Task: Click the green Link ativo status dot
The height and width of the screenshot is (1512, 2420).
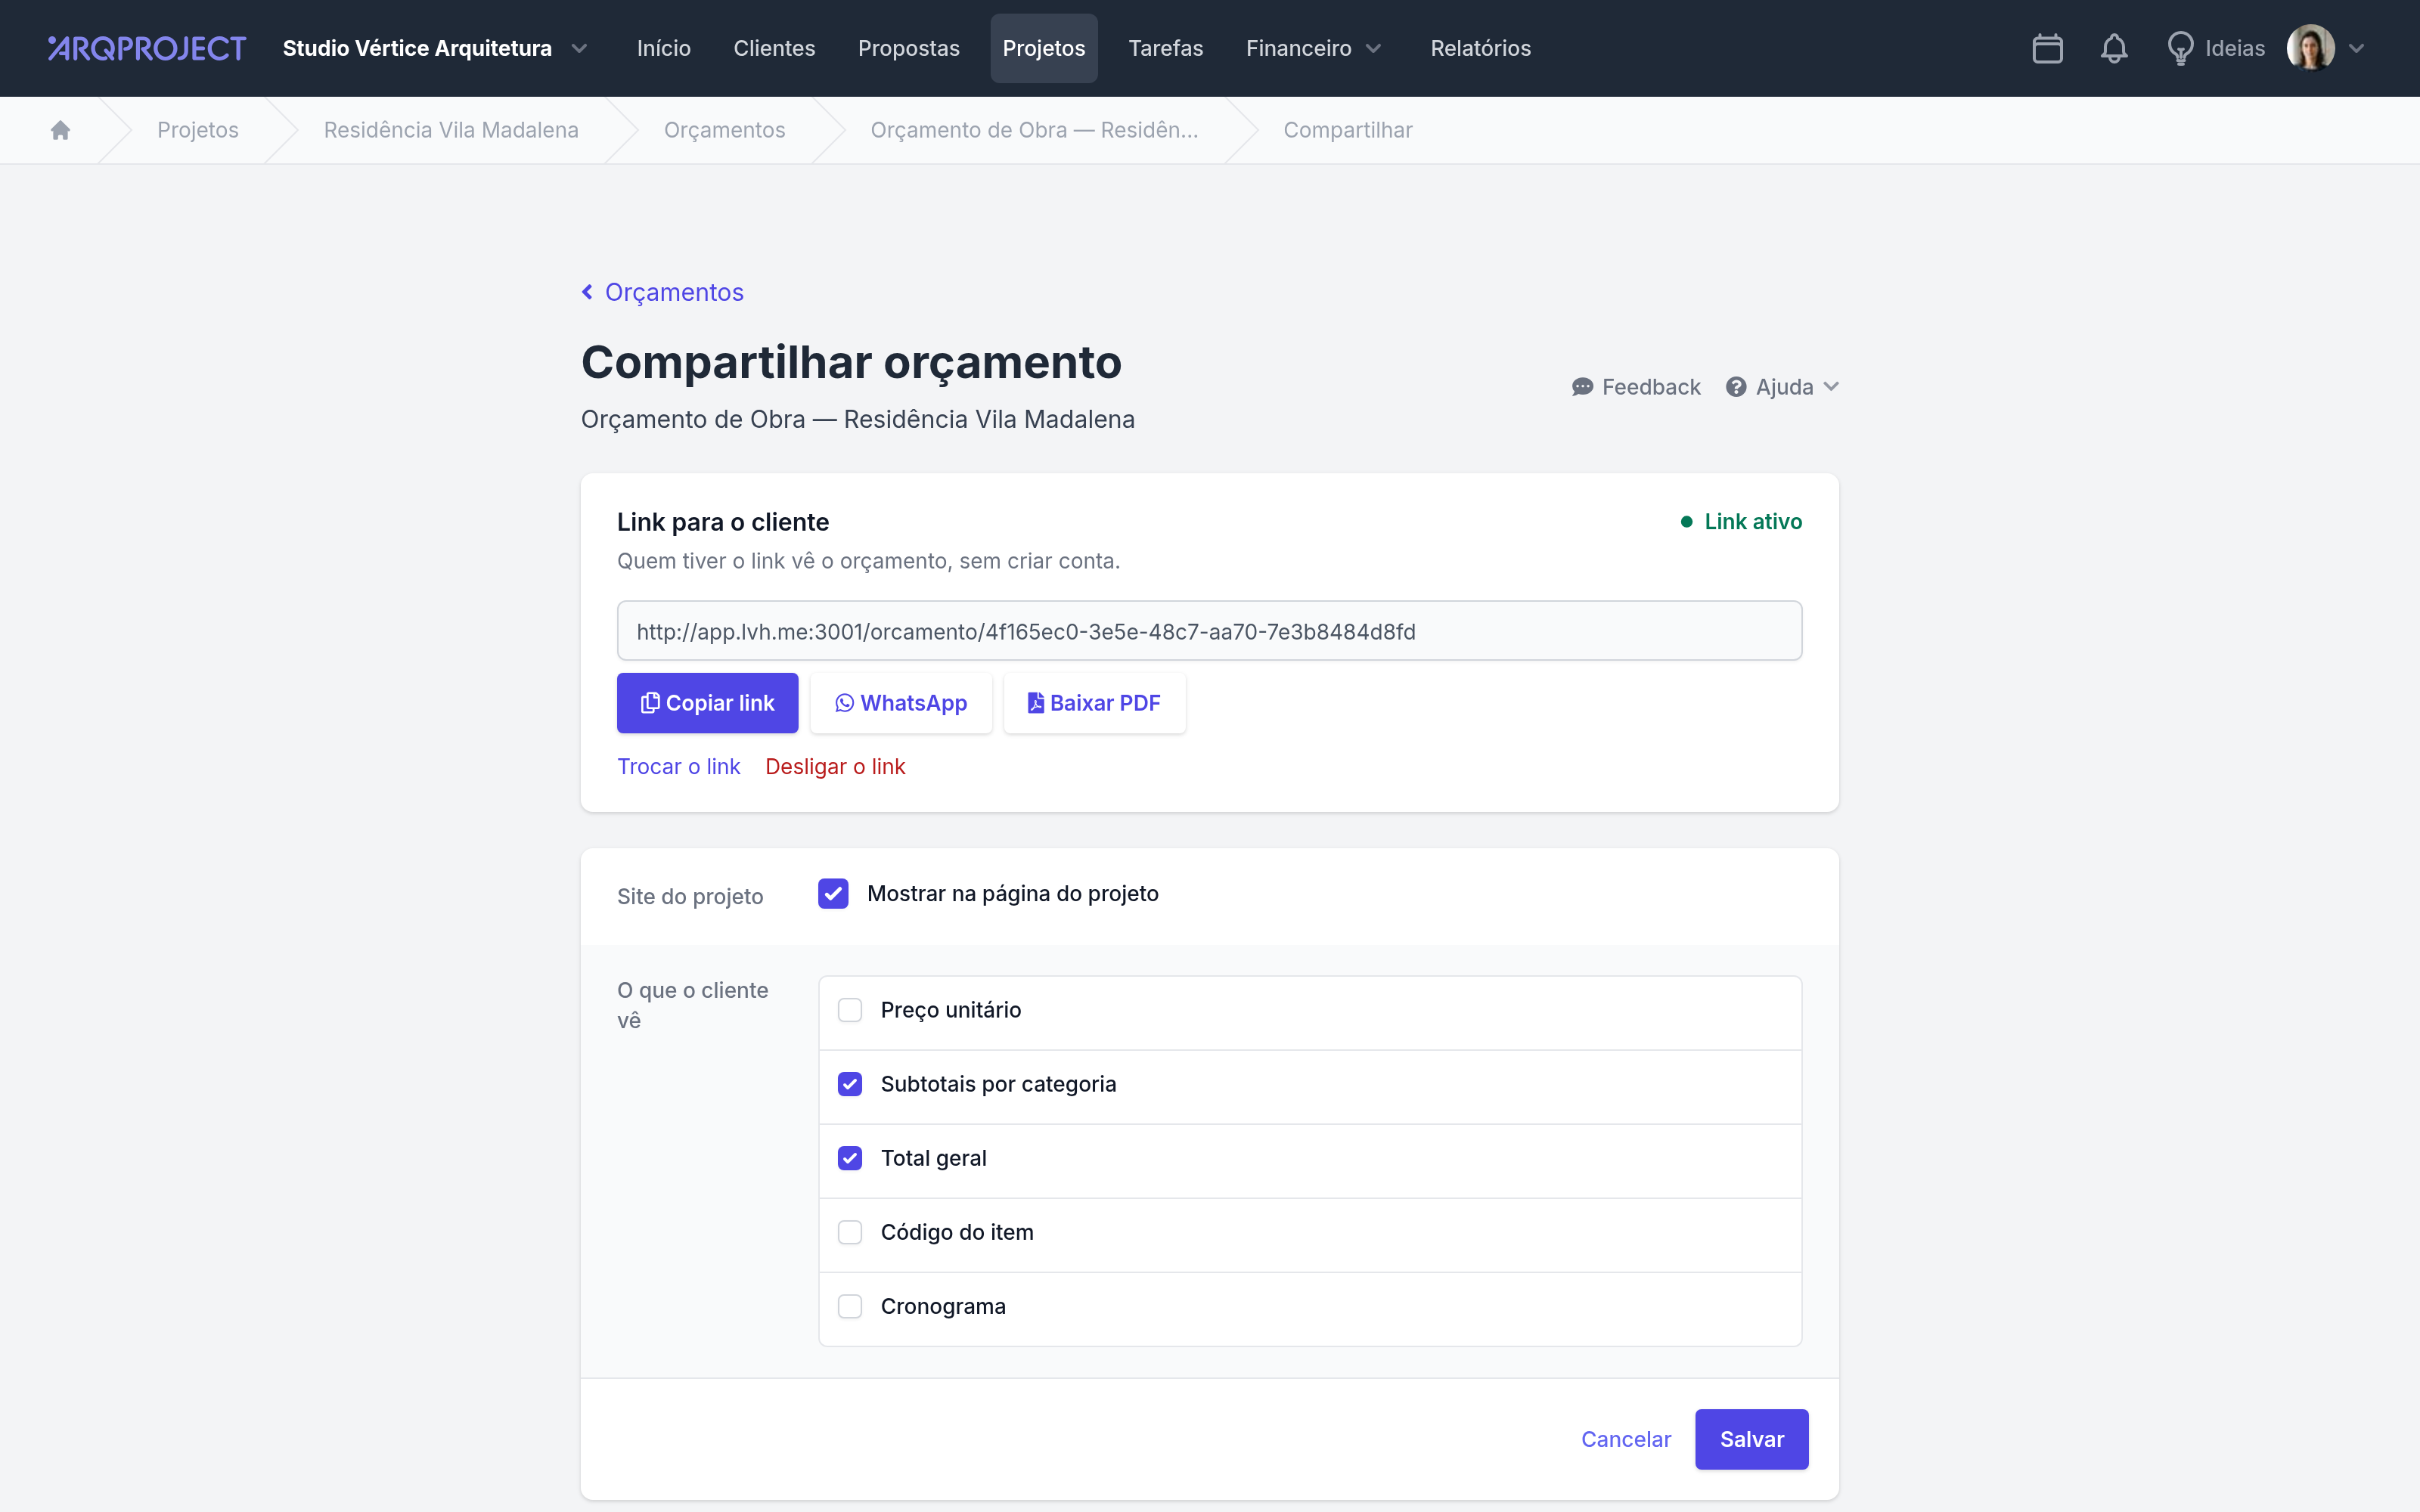Action: click(x=1687, y=522)
